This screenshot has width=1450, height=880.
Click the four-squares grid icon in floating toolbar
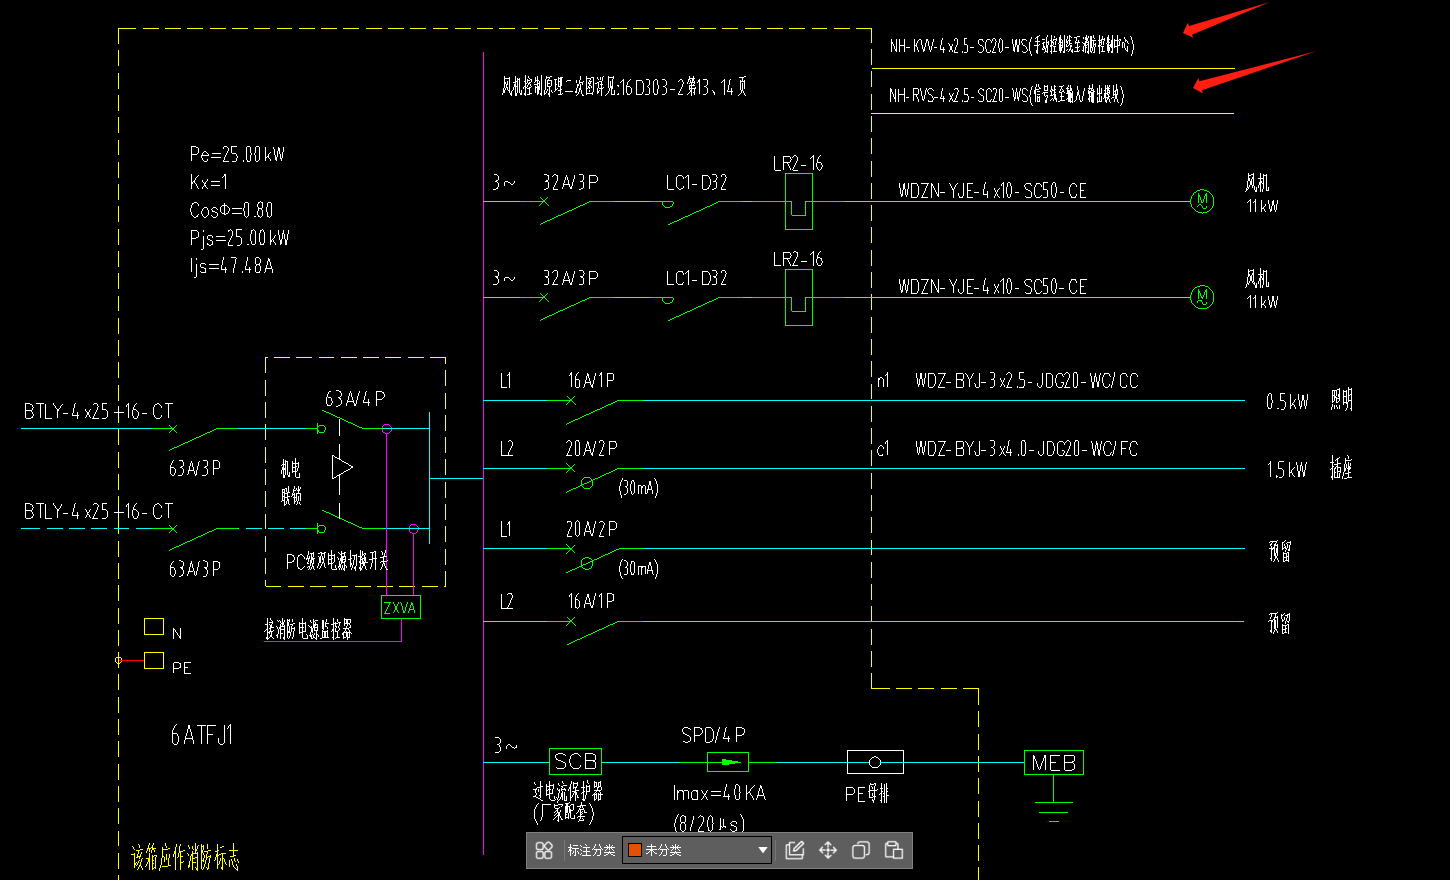(544, 850)
